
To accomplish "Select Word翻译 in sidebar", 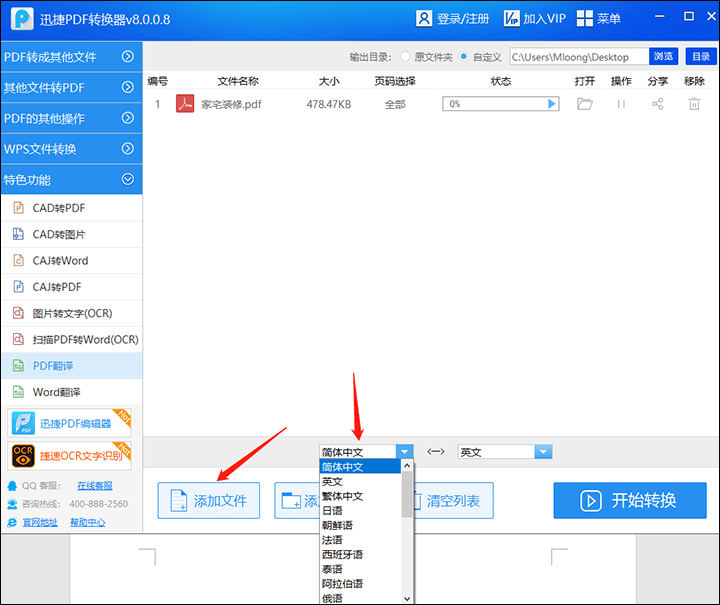I will point(72,392).
